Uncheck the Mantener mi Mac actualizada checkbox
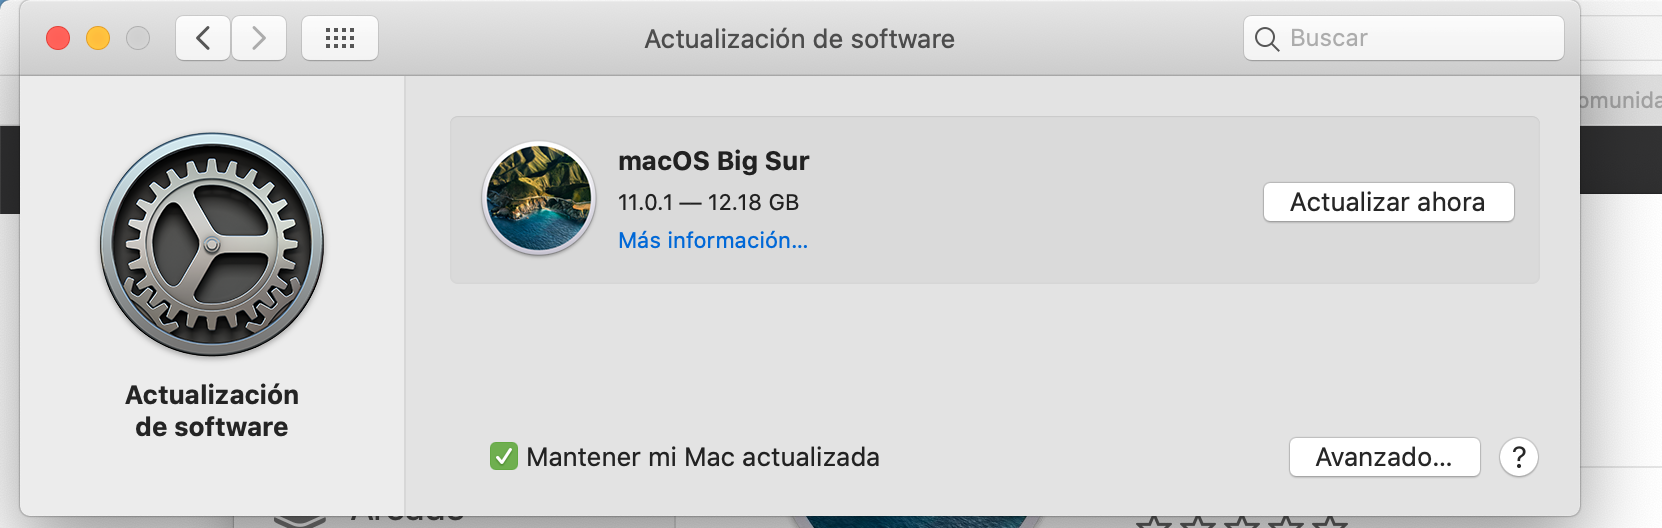Screen dimensions: 1662x528 tap(504, 457)
